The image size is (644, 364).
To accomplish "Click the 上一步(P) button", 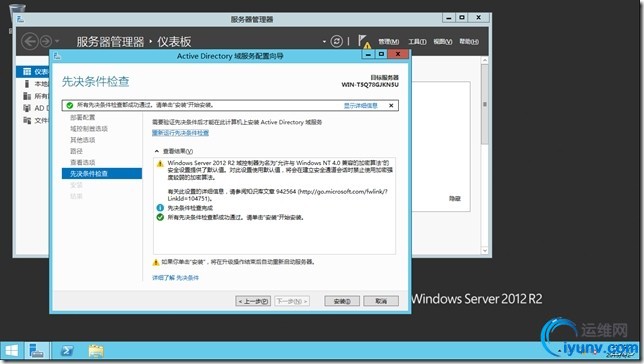I will pos(253,301).
